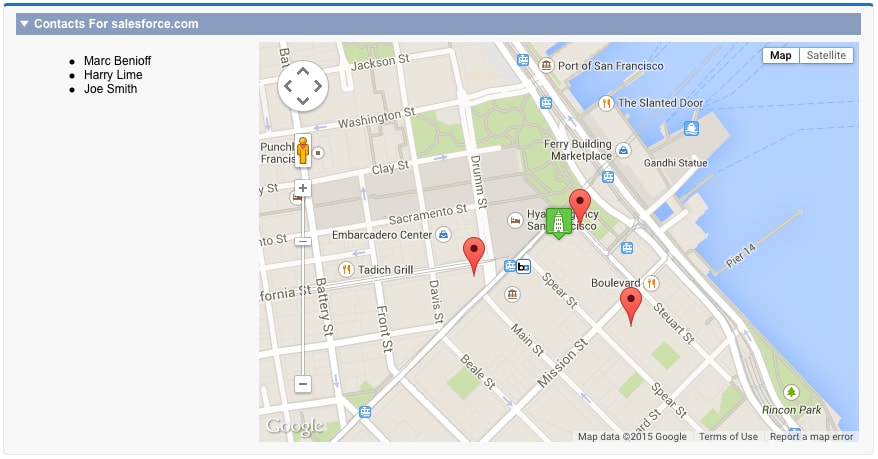Pan the map left with the arrow
This screenshot has height=459, width=878.
[288, 86]
